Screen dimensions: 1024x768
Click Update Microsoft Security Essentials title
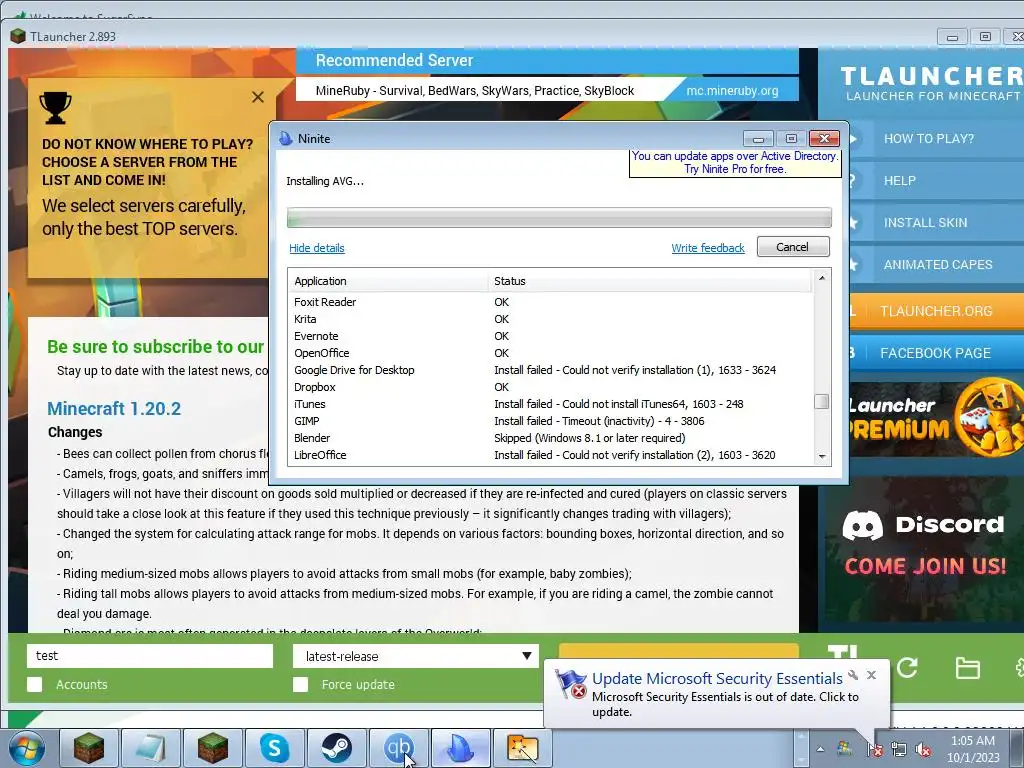coord(717,678)
